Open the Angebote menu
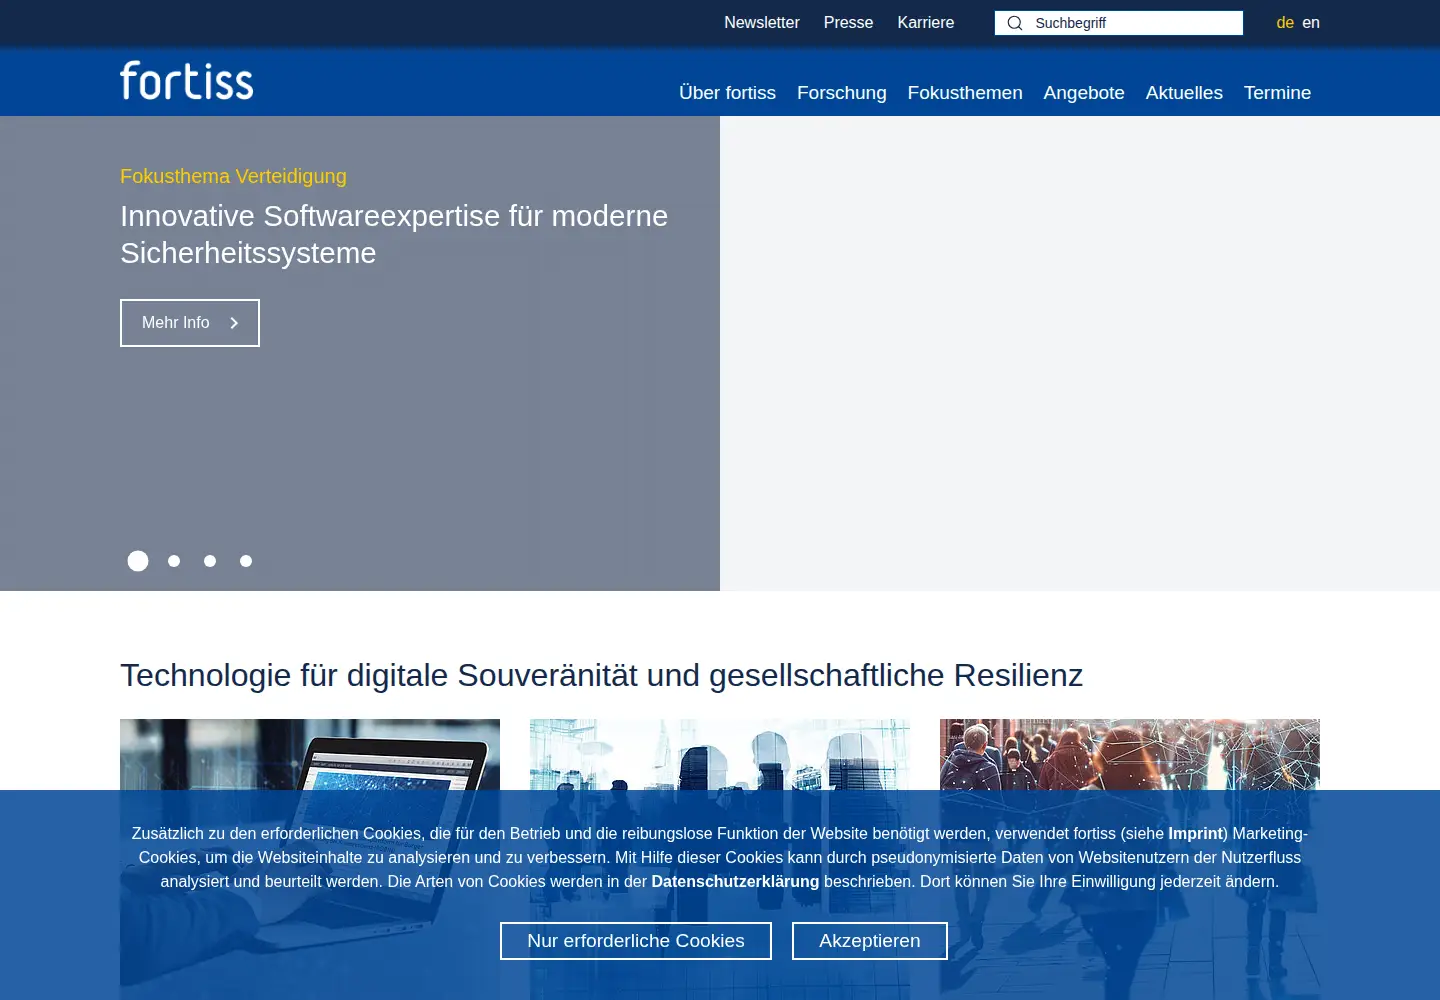 [x=1084, y=93]
